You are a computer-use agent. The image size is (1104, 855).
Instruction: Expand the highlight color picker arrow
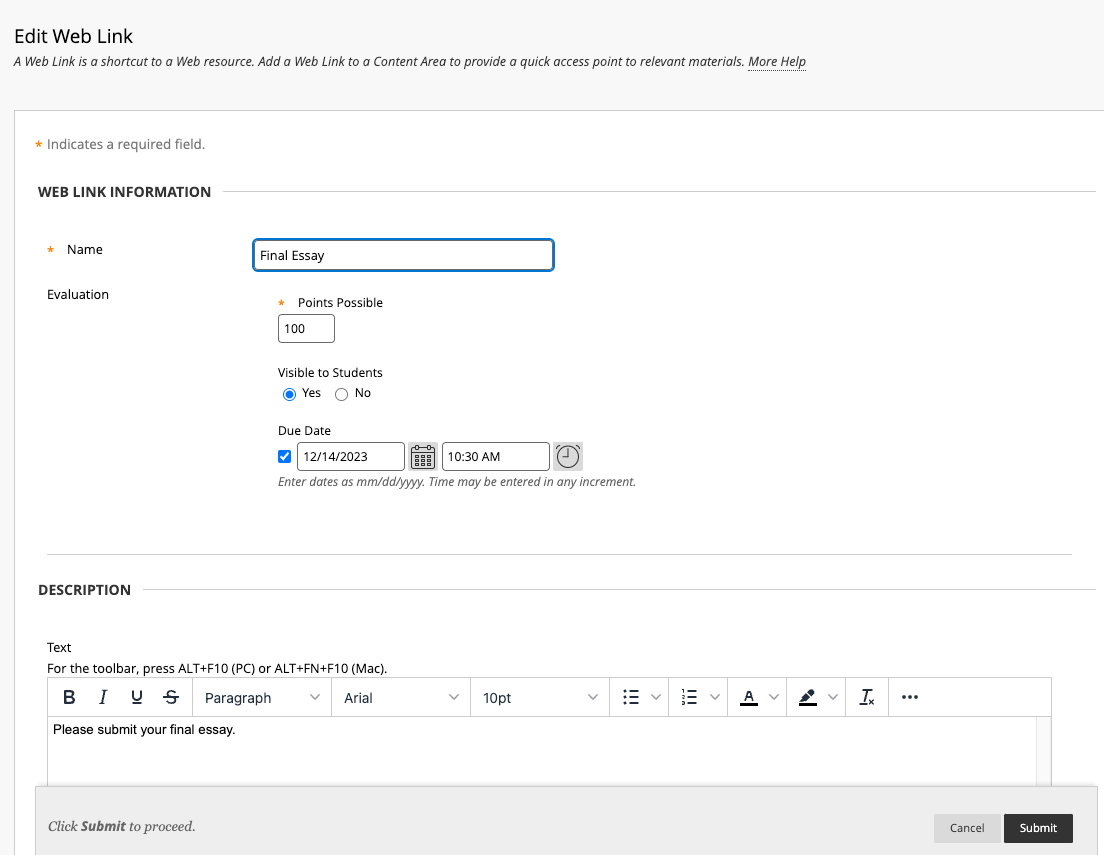[833, 697]
